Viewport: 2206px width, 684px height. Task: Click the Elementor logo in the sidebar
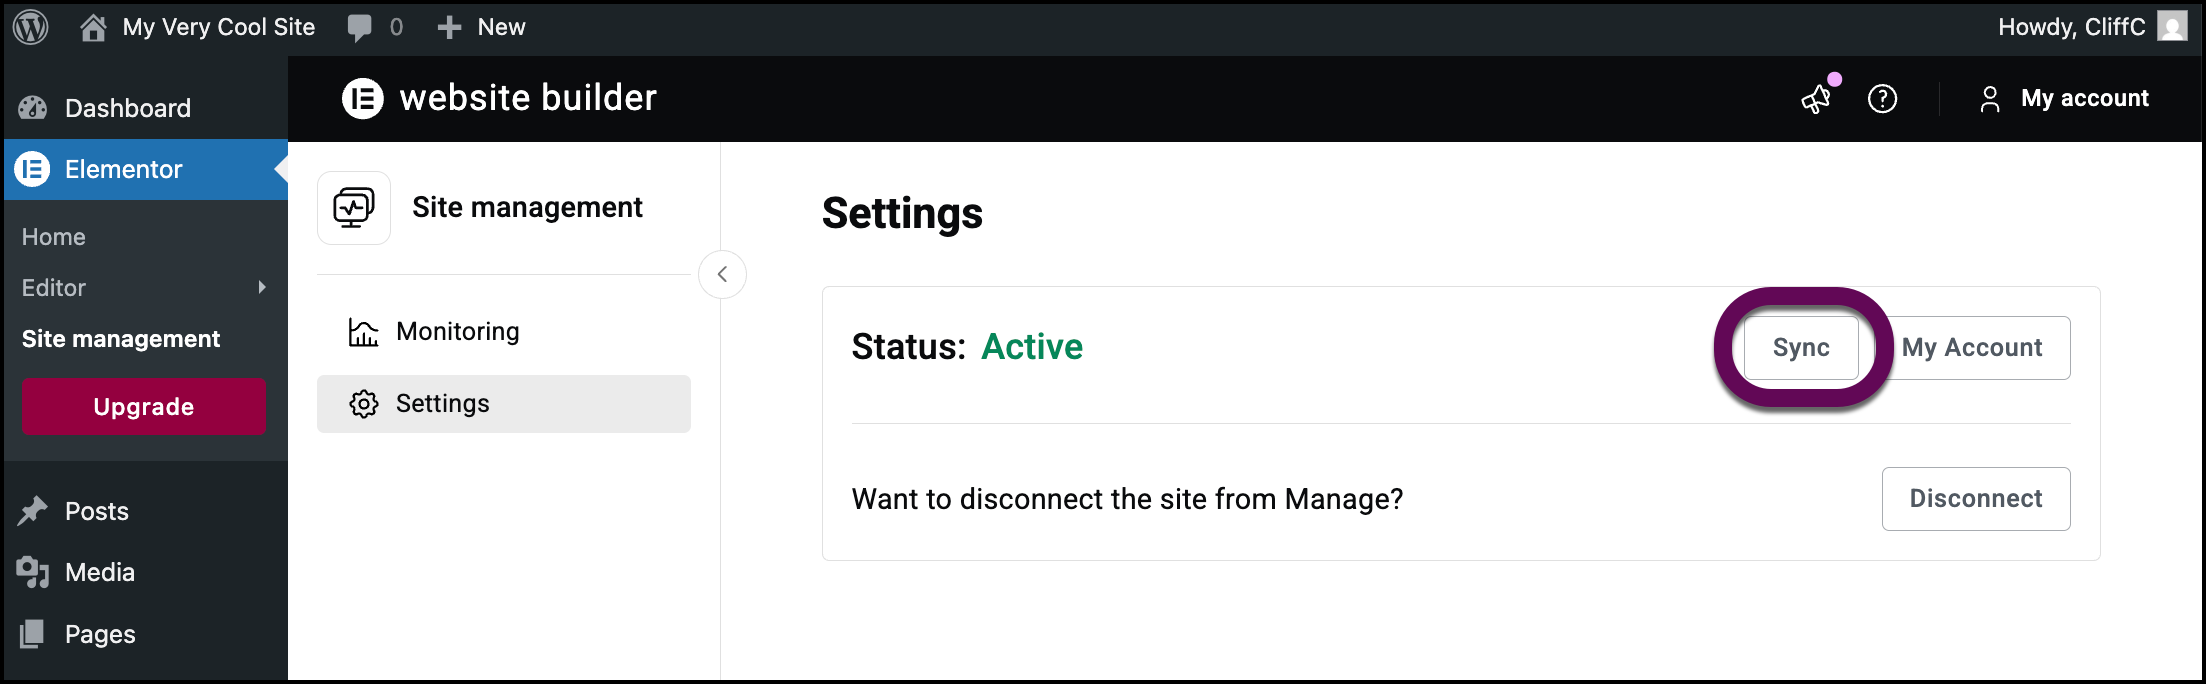pos(31,169)
